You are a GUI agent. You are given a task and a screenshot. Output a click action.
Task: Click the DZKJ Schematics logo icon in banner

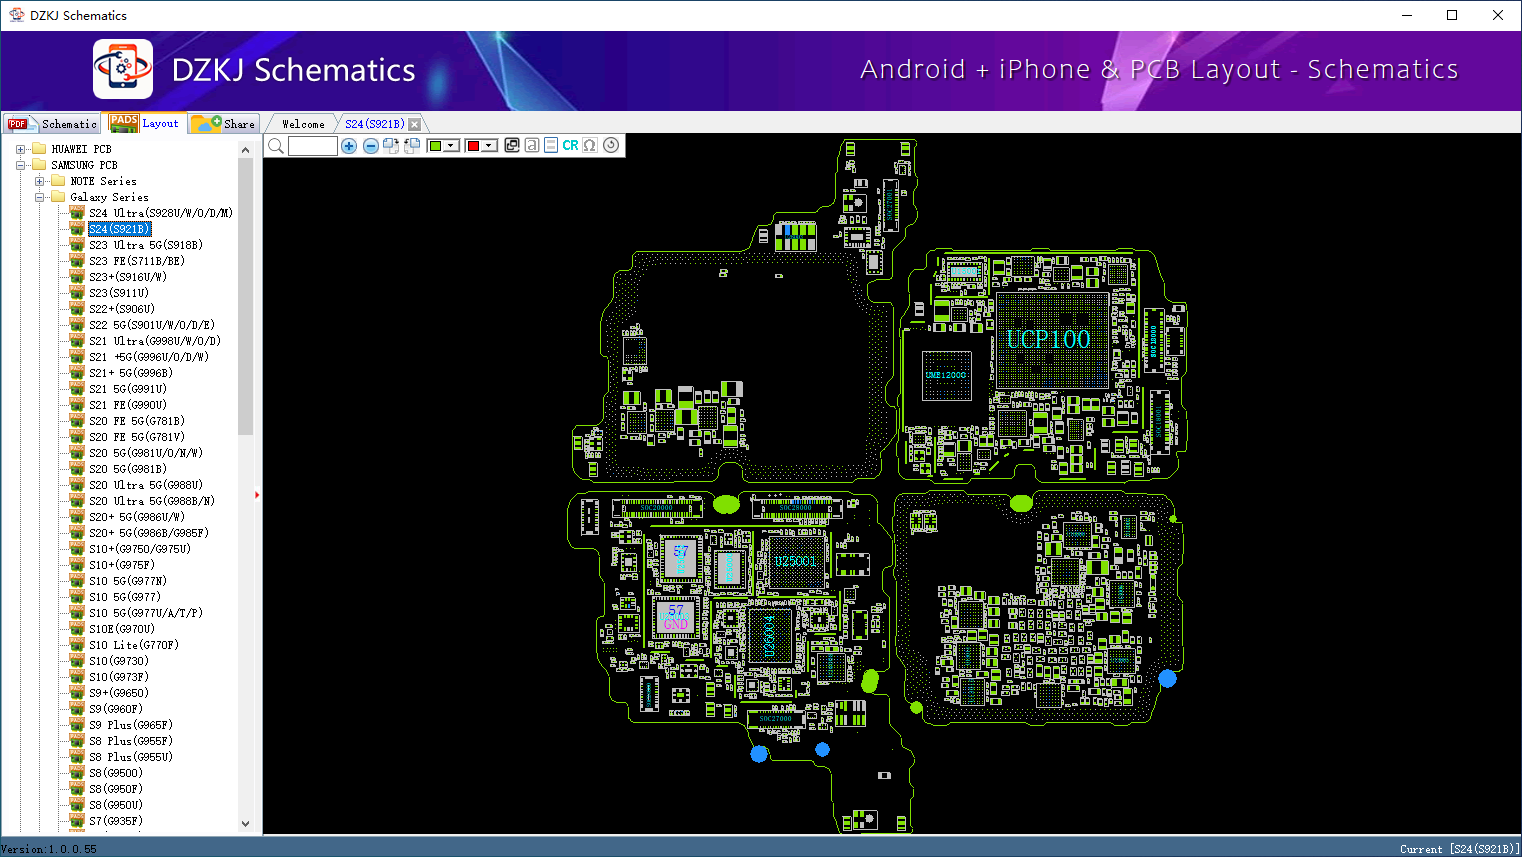(123, 69)
